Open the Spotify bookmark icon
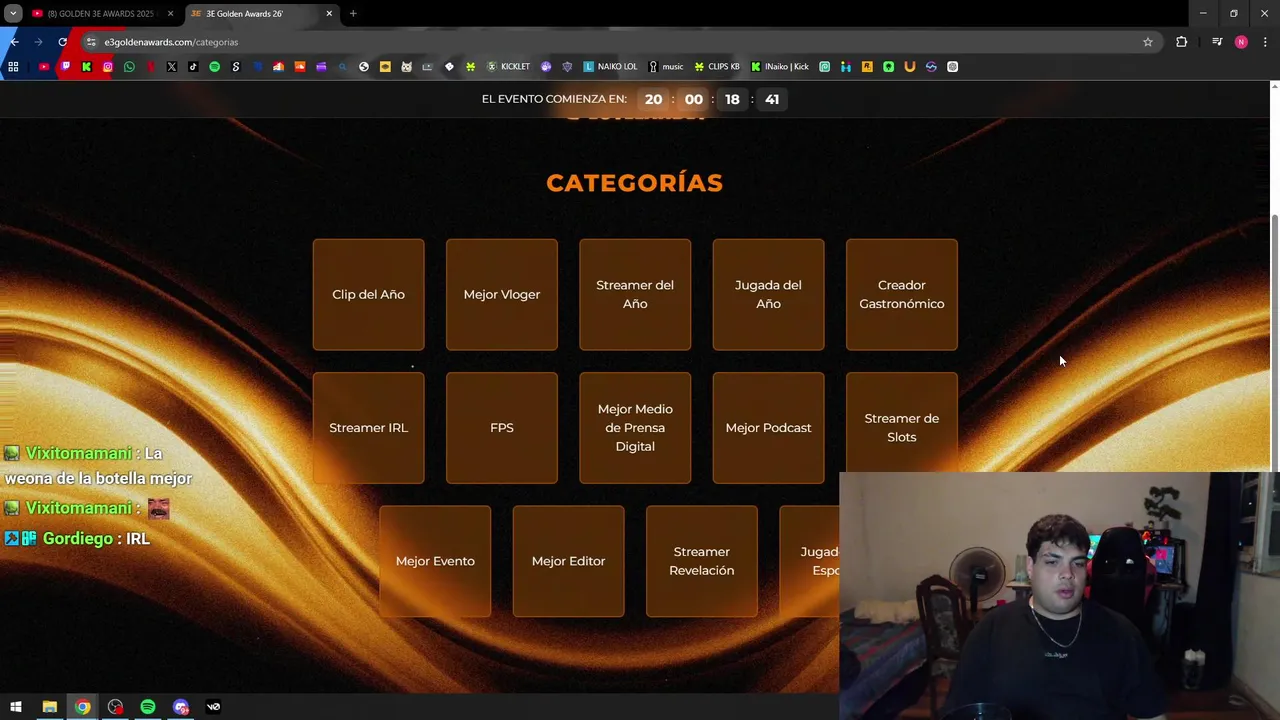This screenshot has height=720, width=1280. pyautogui.click(x=214, y=67)
